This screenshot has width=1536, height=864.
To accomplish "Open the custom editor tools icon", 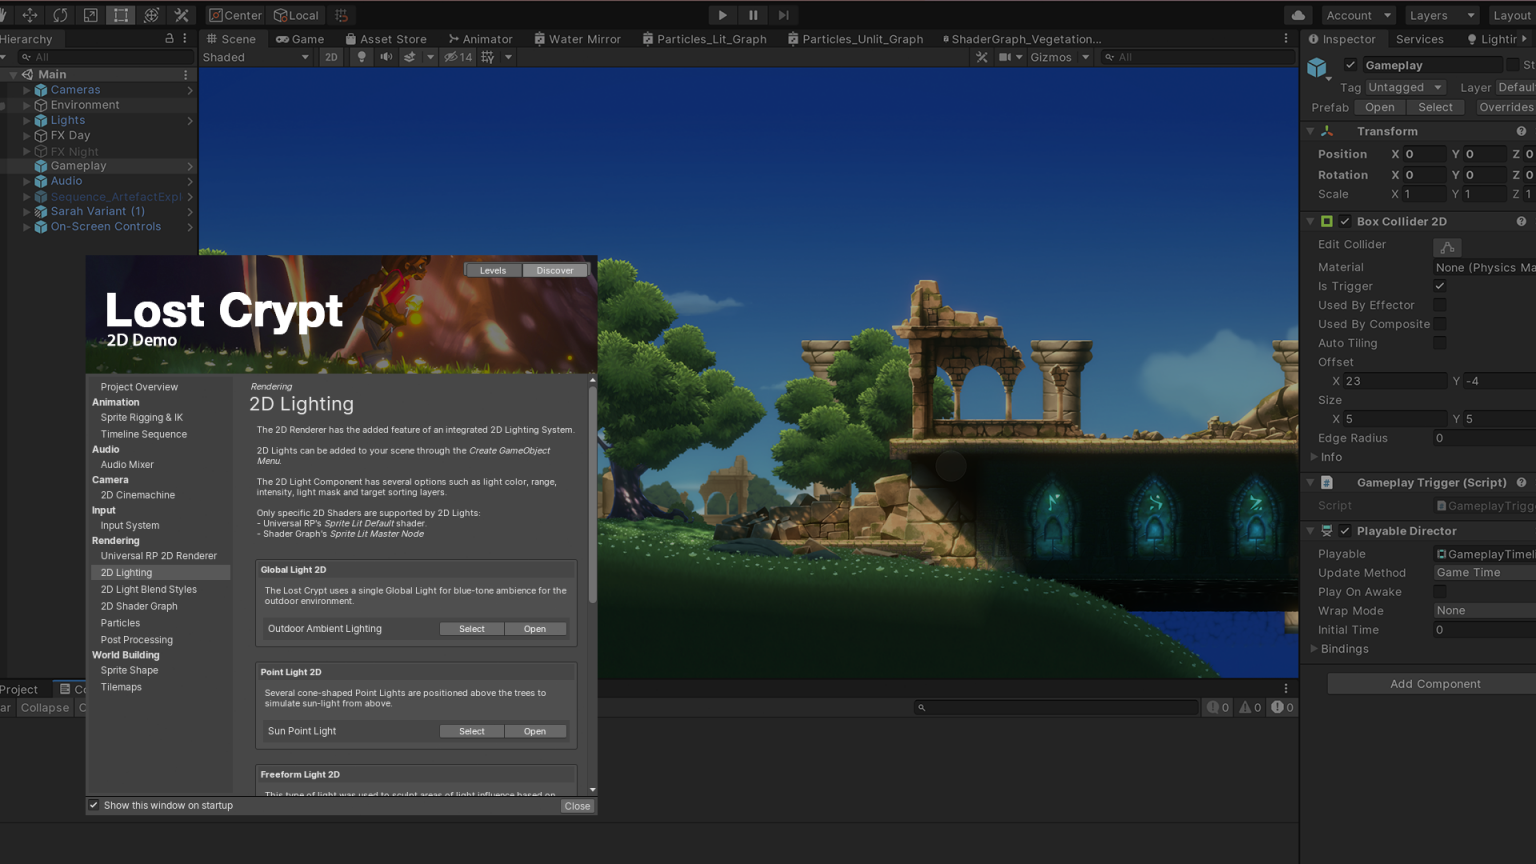I will click(x=181, y=15).
